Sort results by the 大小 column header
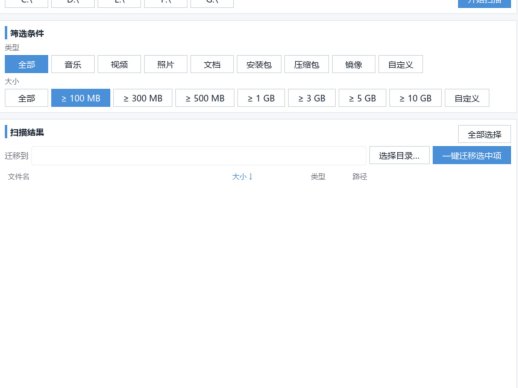 (242, 176)
